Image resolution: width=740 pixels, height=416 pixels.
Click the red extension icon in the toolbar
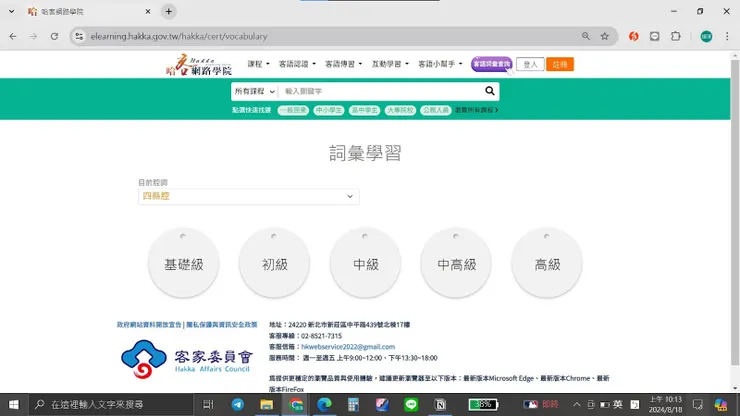tap(633, 36)
